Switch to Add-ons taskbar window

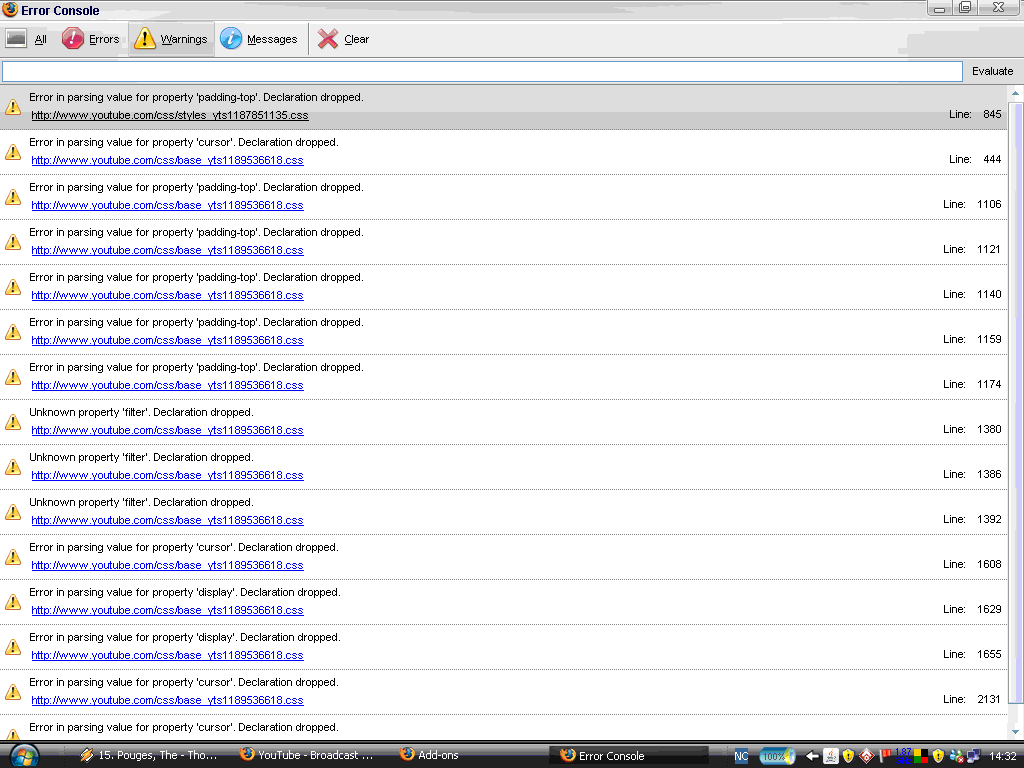click(x=430, y=756)
